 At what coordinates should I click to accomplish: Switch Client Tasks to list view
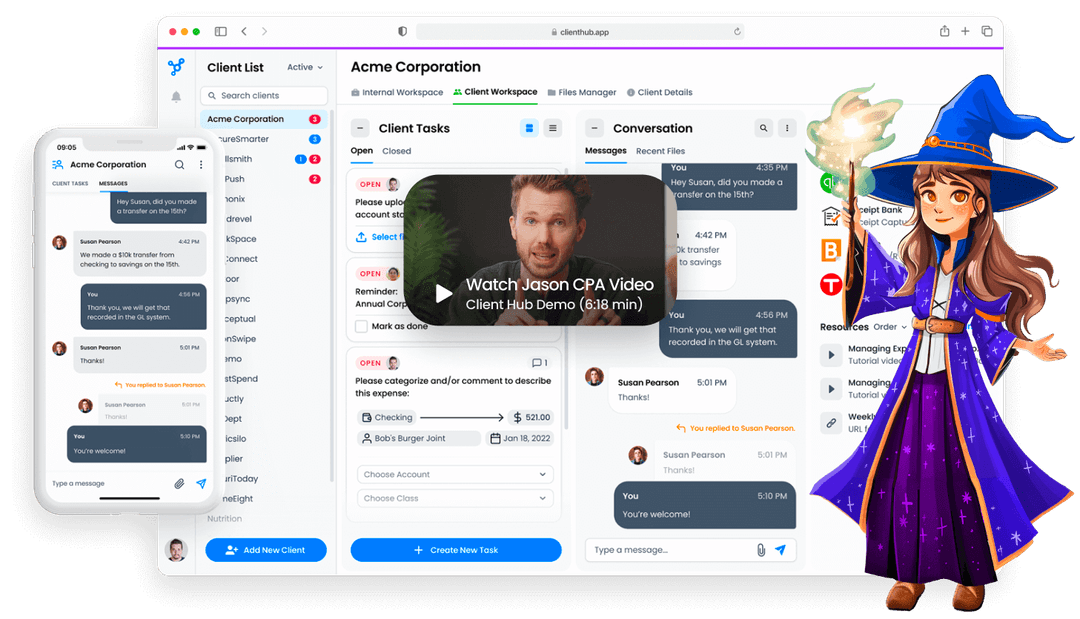(552, 128)
